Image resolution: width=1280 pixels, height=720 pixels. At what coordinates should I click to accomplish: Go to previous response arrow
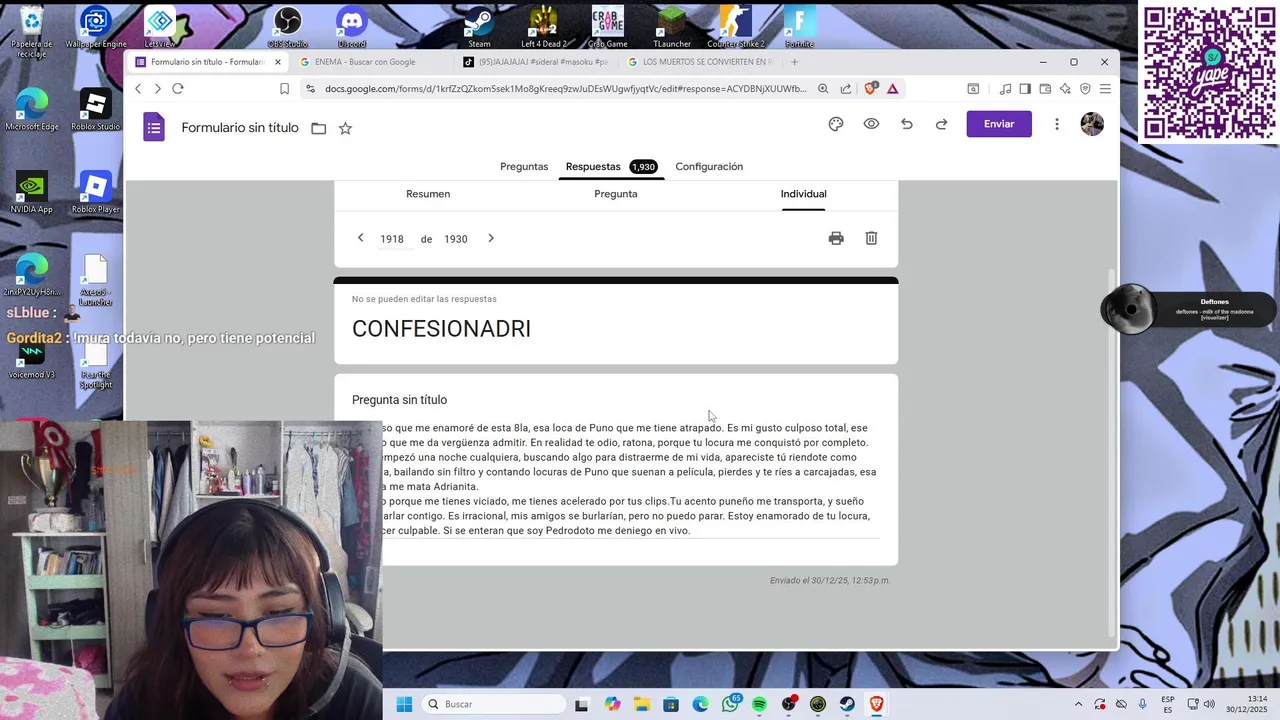[361, 238]
